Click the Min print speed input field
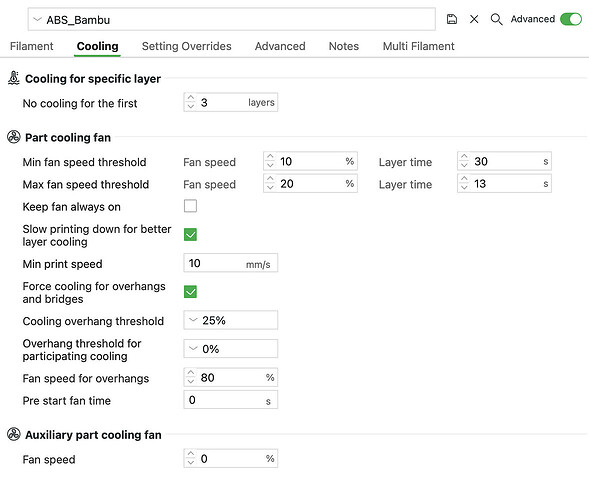589x500 pixels. pyautogui.click(x=231, y=263)
